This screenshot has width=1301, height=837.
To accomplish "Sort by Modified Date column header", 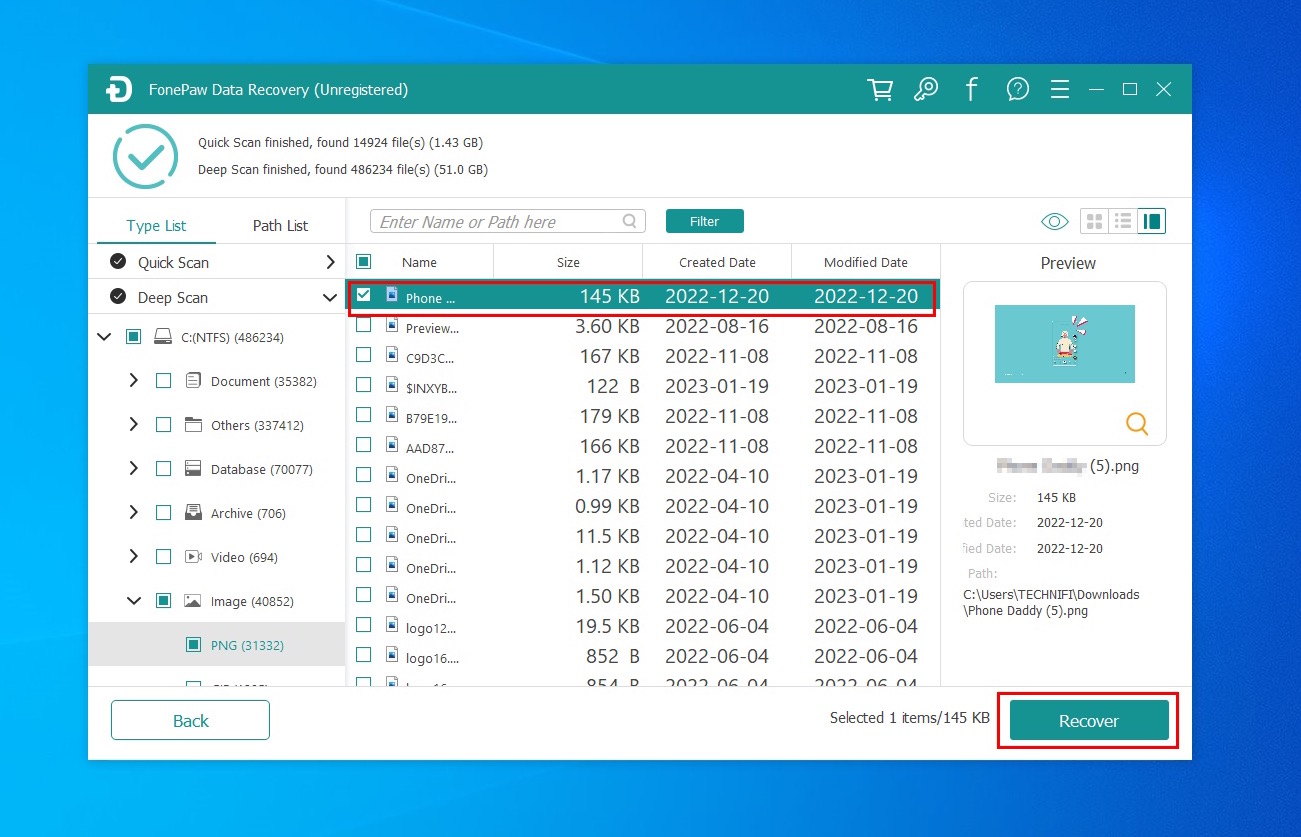I will point(866,262).
